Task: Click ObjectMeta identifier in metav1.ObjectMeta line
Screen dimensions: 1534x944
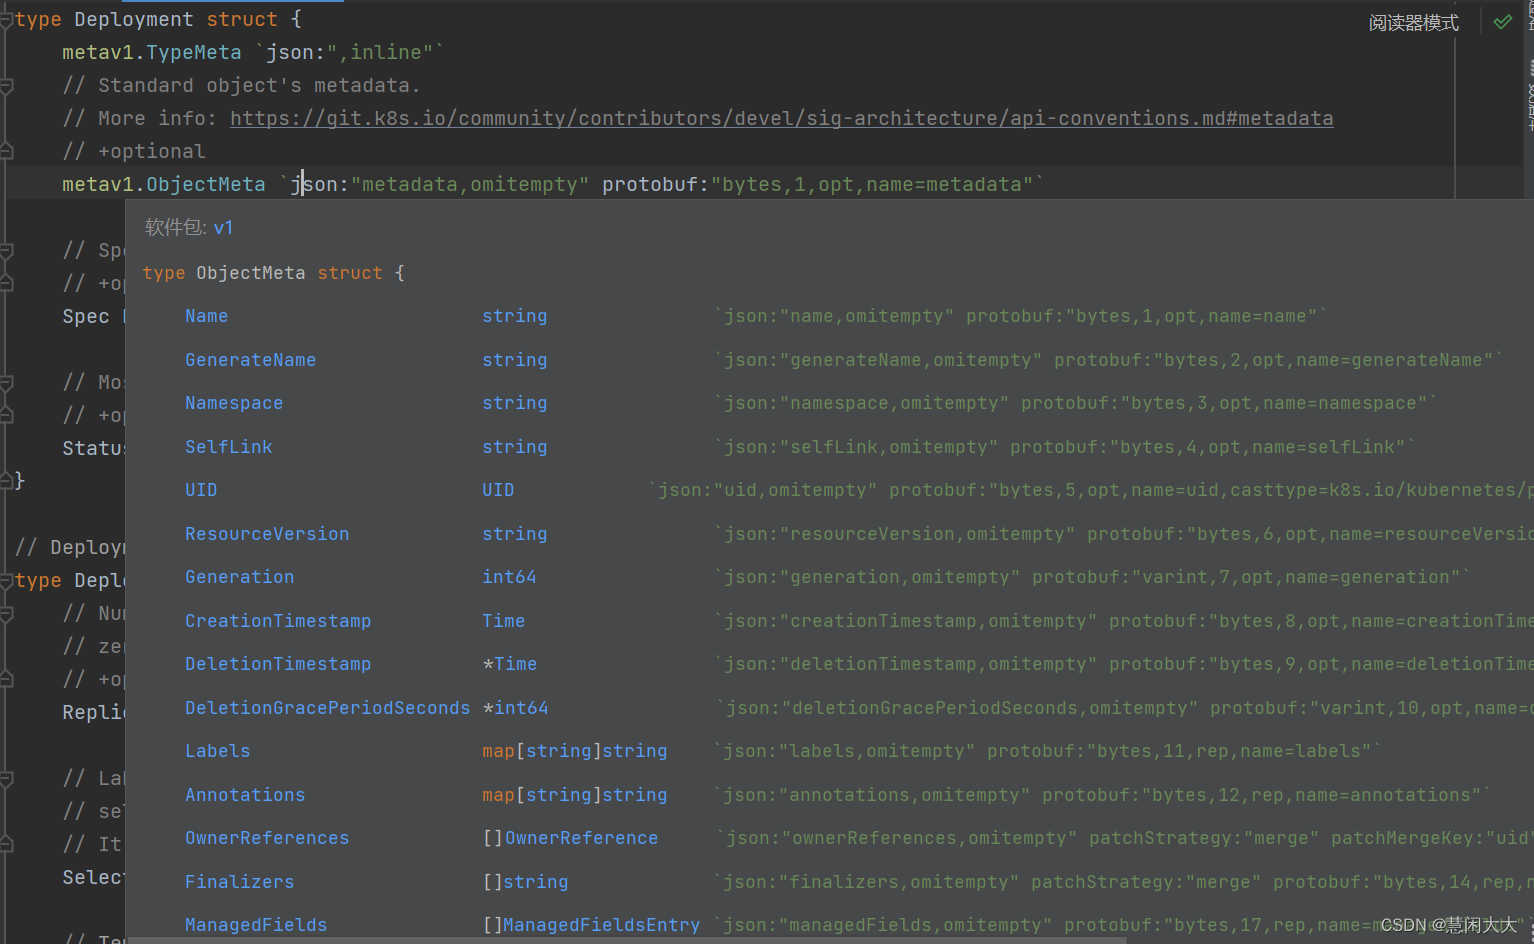Action: 206,185
